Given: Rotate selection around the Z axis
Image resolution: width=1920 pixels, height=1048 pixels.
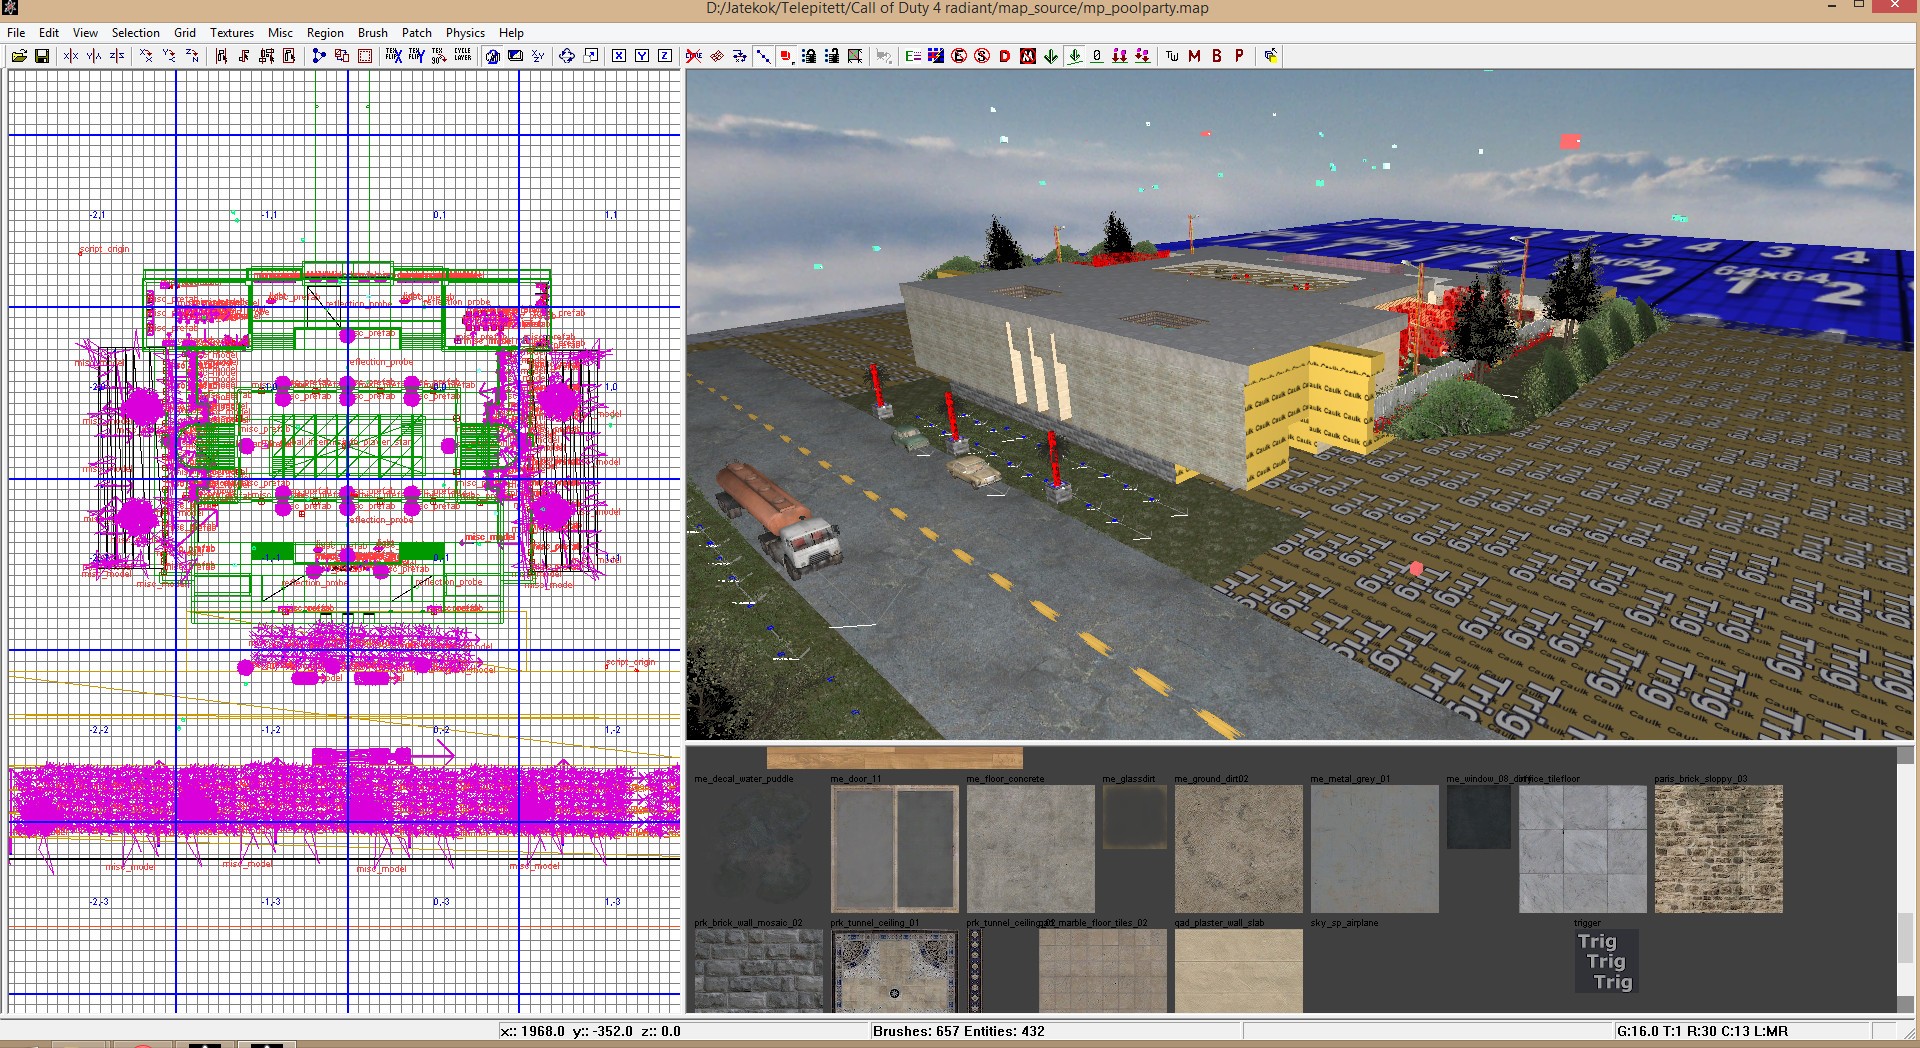Looking at the screenshot, I should 192,56.
